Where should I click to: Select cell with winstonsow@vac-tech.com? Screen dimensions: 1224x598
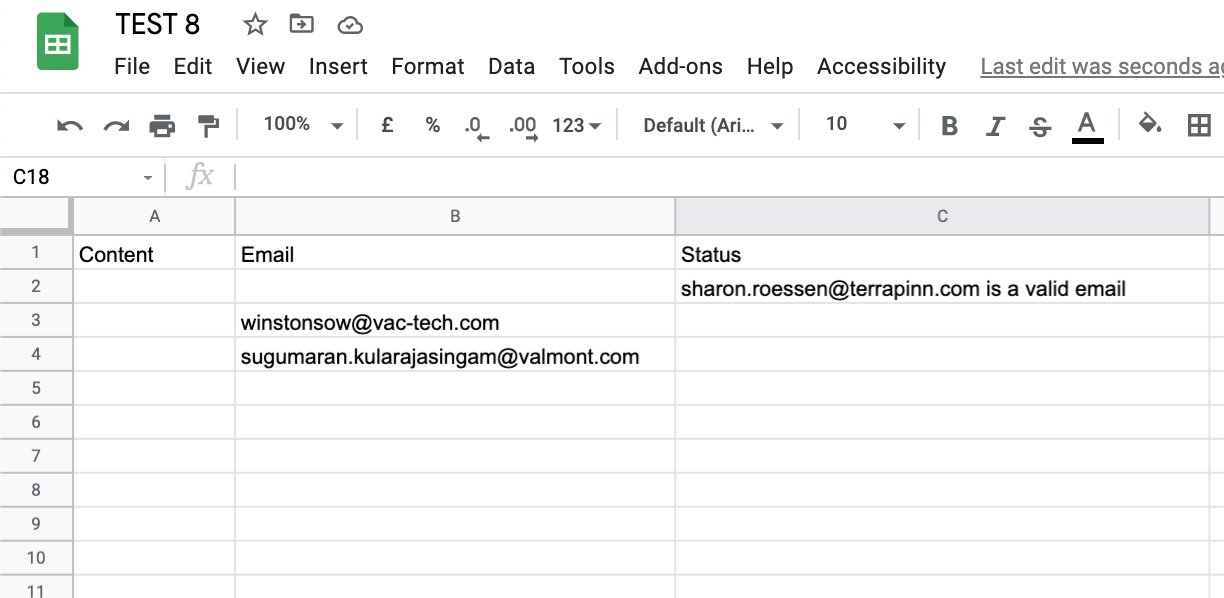click(455, 321)
